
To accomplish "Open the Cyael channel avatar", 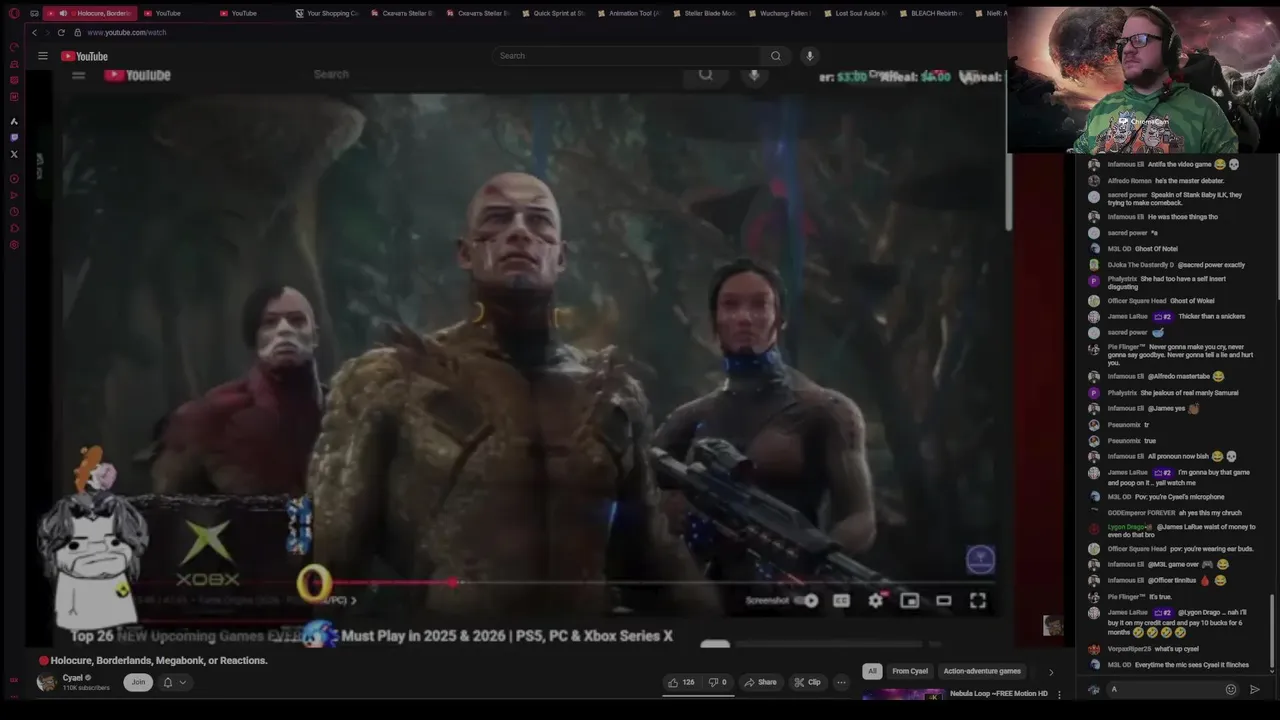I will 46,682.
